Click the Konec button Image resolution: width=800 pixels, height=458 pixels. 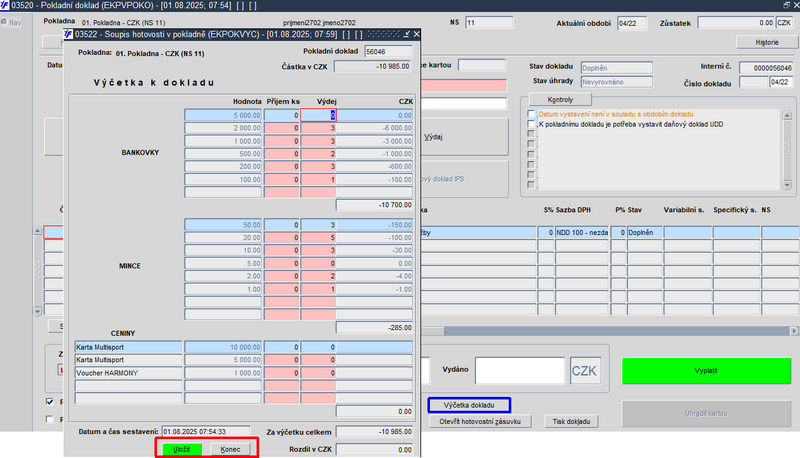coord(230,449)
